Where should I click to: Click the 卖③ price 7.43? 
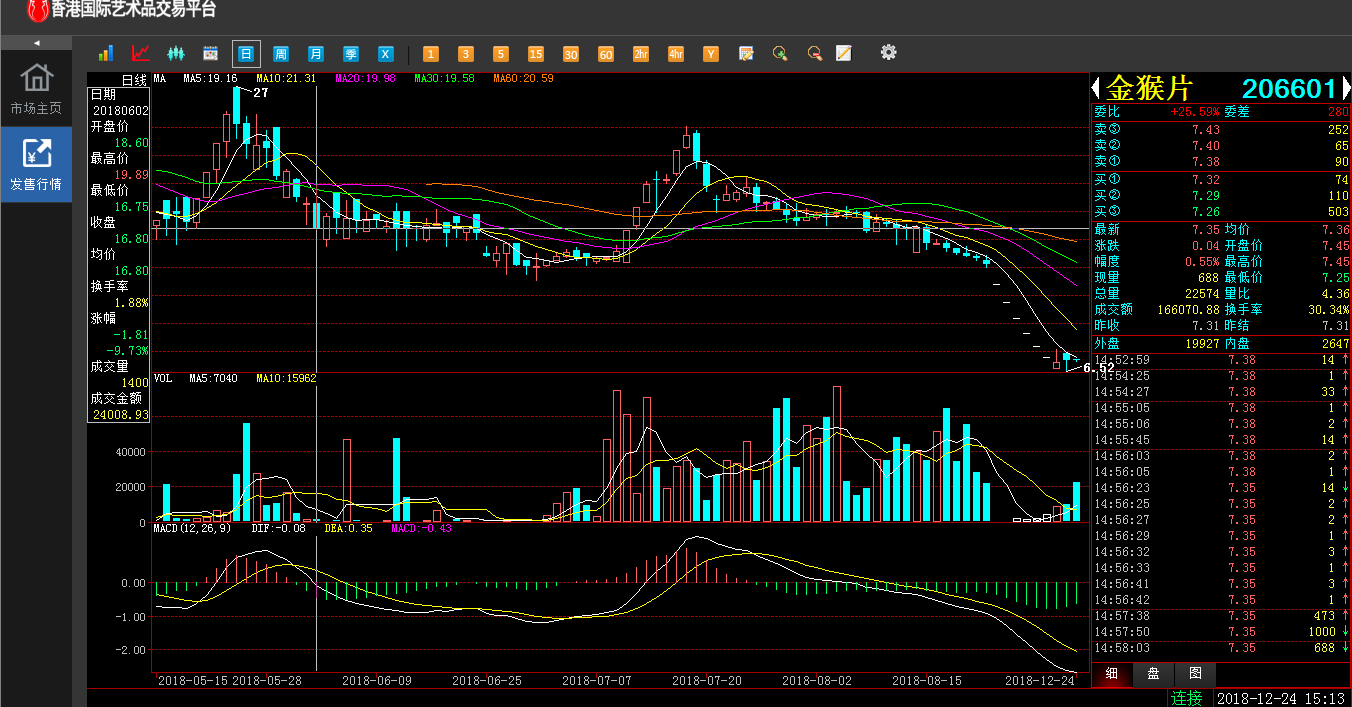point(1206,130)
